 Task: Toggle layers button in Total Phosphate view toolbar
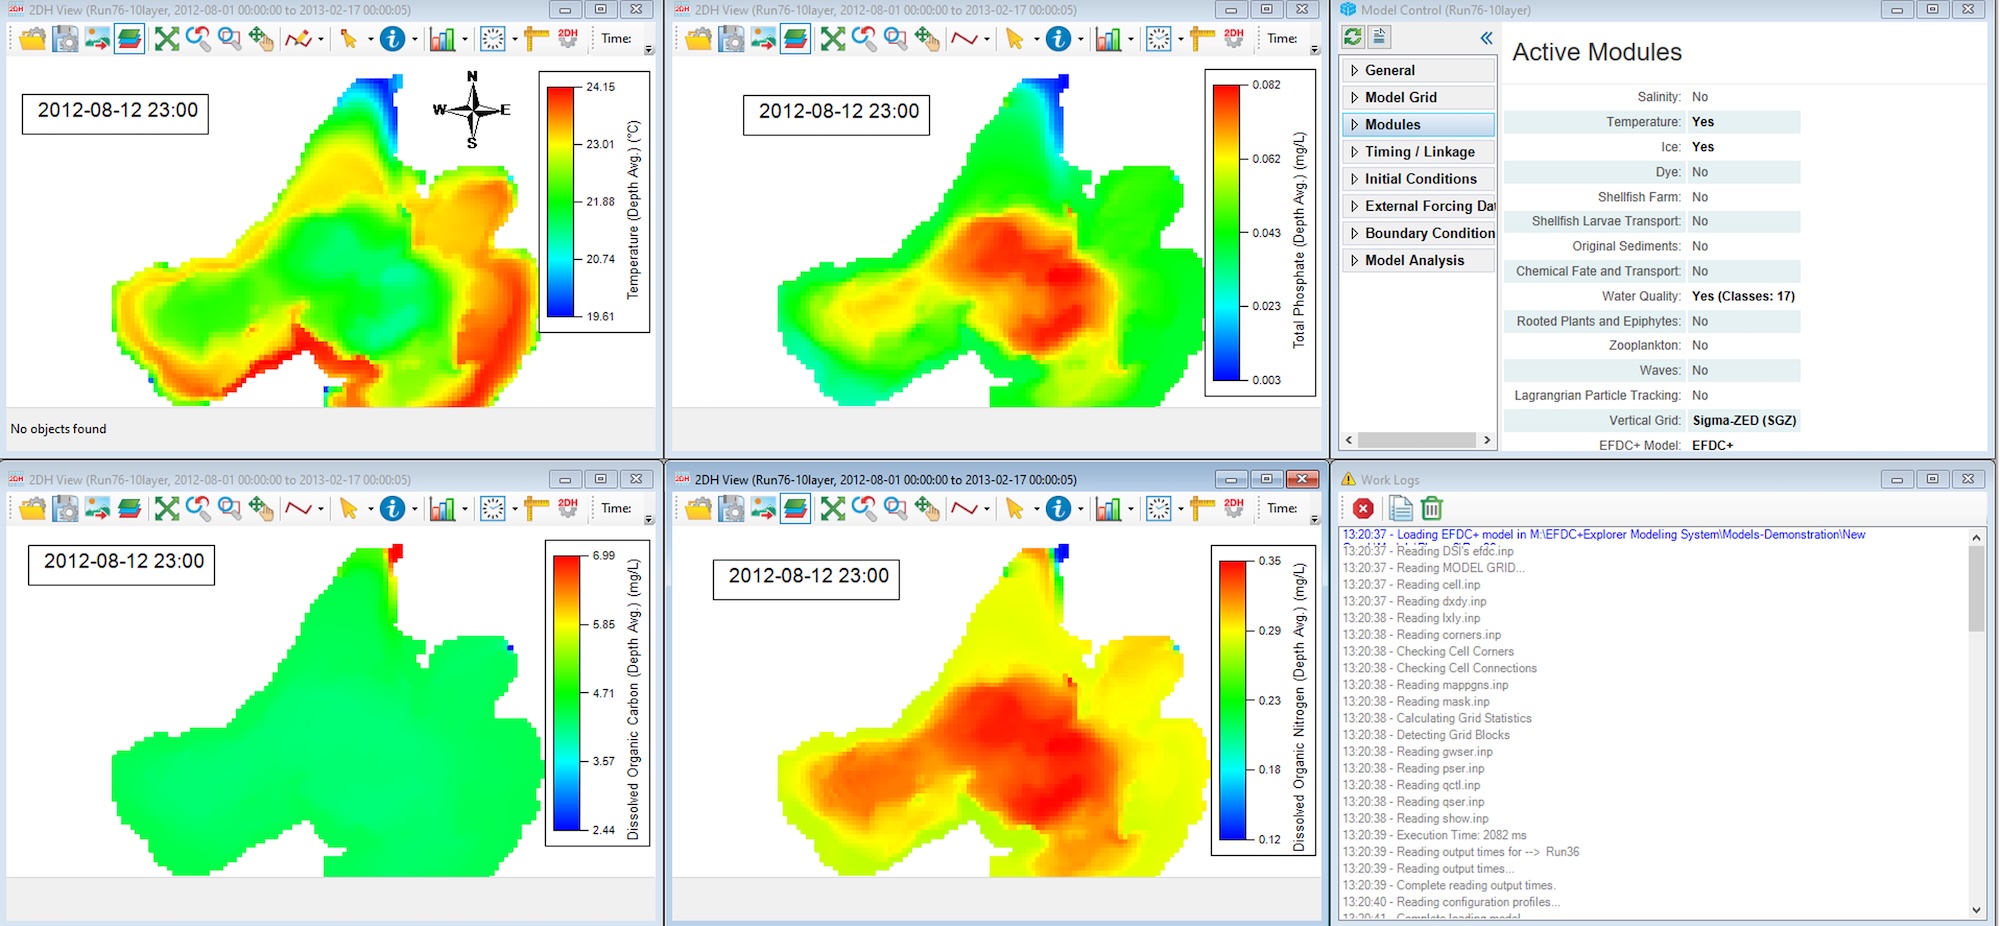click(x=795, y=39)
